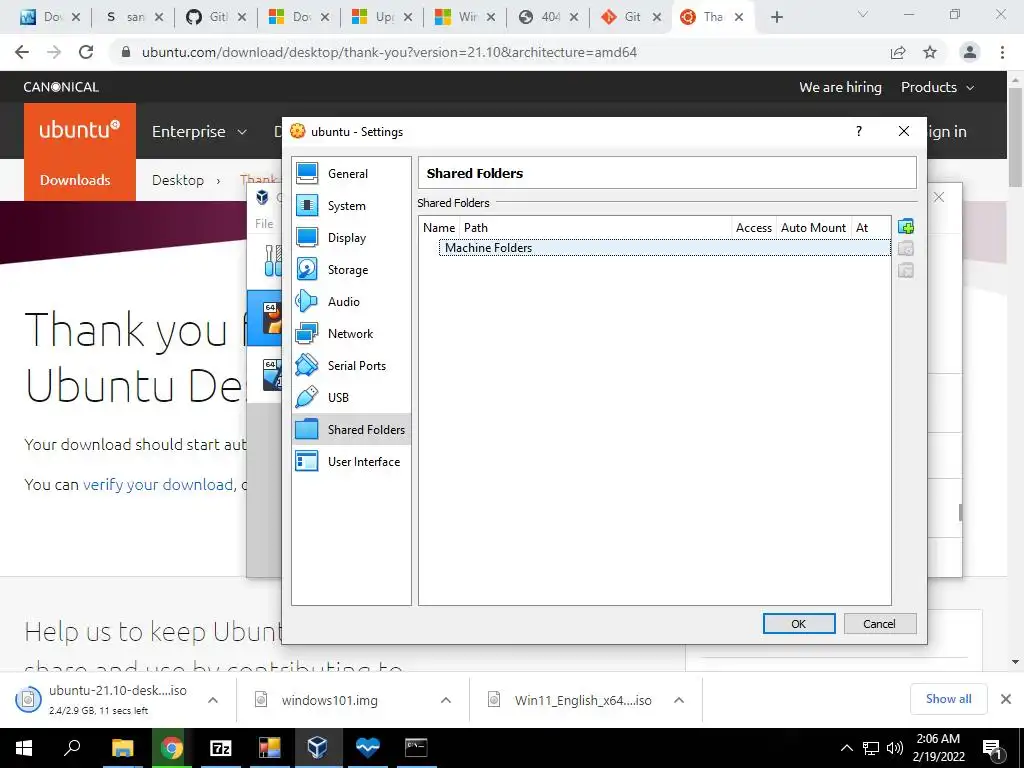This screenshot has height=768, width=1024.
Task: Click We are hiring link
Action: (x=840, y=87)
